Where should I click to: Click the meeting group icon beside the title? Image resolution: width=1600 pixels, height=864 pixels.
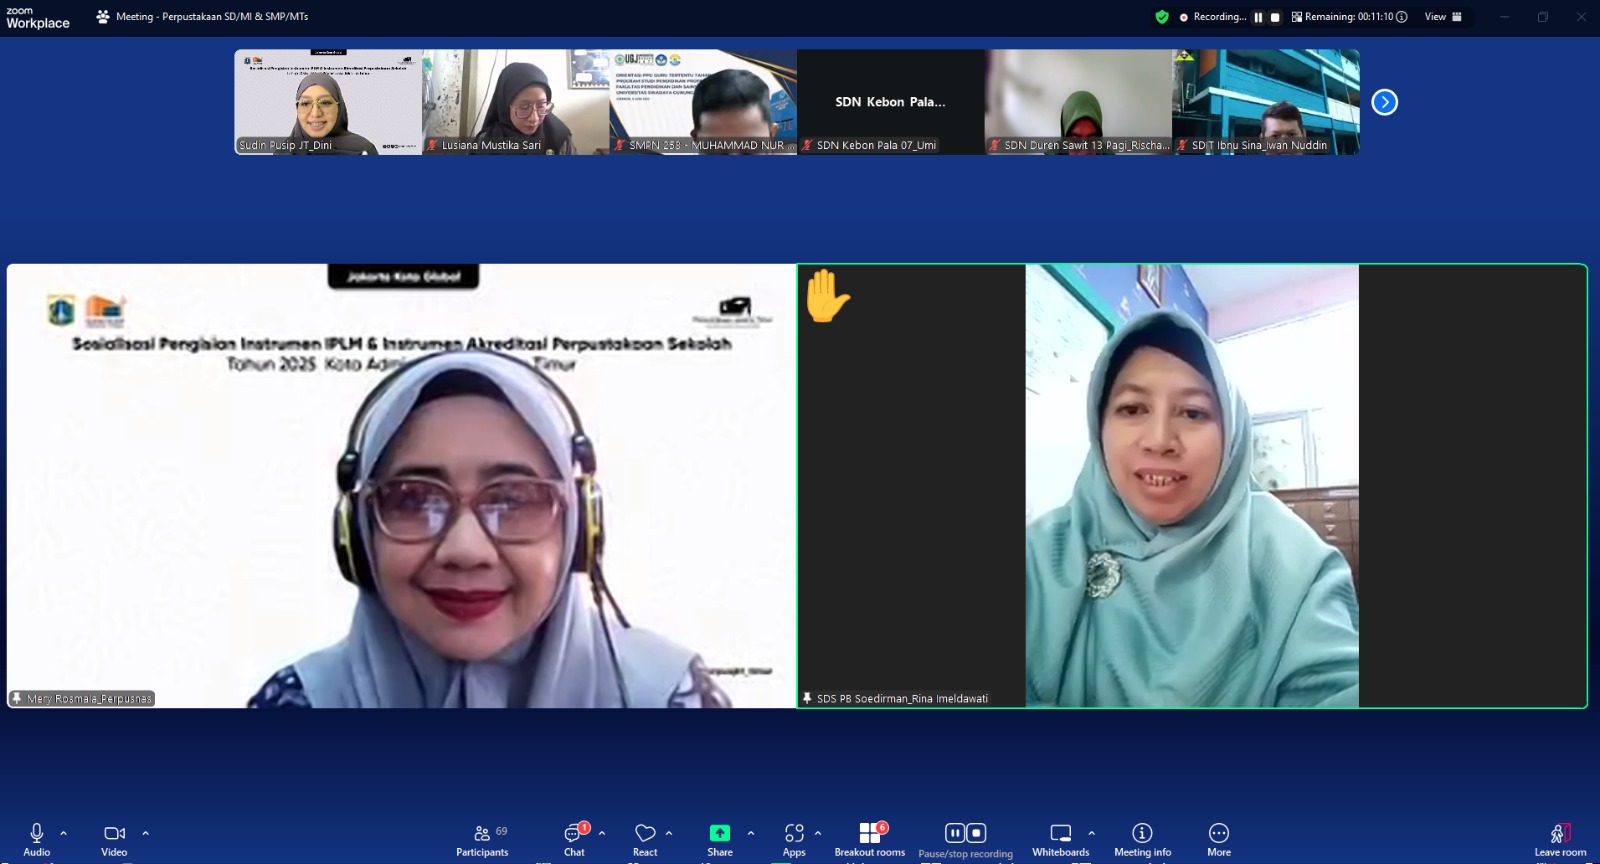pyautogui.click(x=103, y=17)
